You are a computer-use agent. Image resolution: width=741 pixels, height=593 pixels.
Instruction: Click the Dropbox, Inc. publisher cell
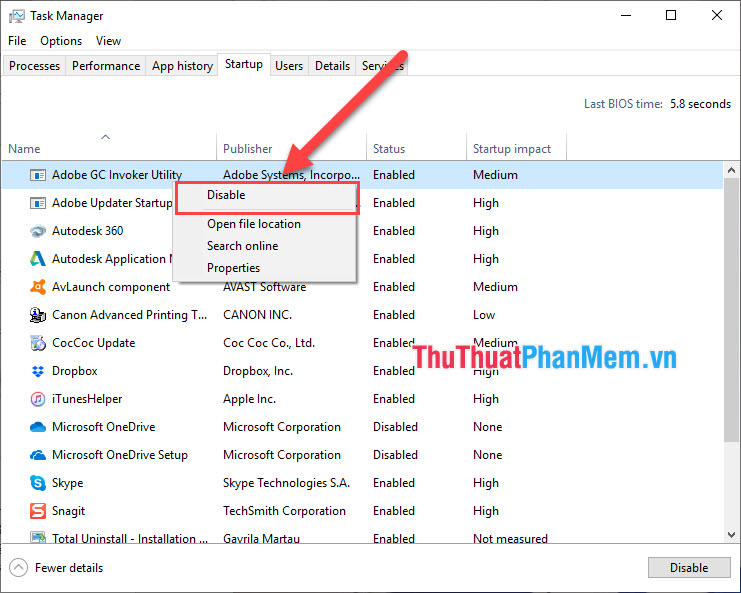point(258,371)
